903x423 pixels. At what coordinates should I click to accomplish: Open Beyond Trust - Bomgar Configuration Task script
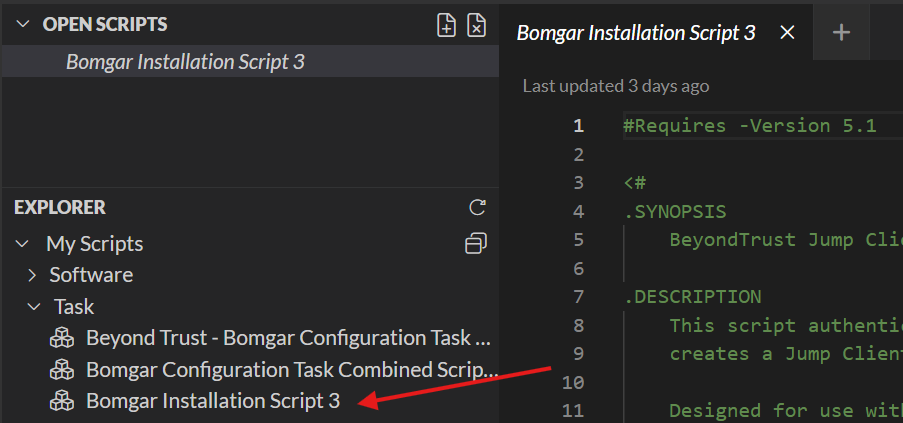[288, 338]
